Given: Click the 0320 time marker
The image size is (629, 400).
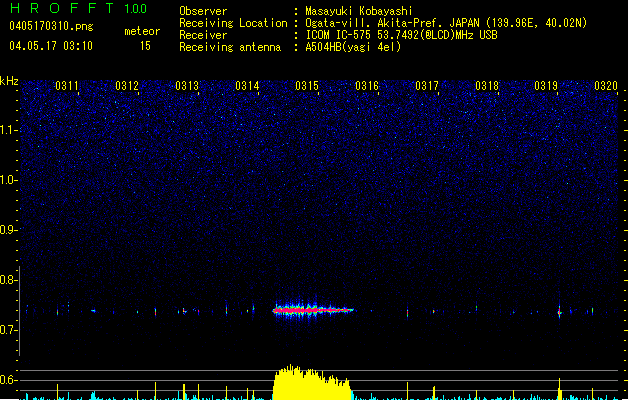Looking at the screenshot, I should coord(606,86).
